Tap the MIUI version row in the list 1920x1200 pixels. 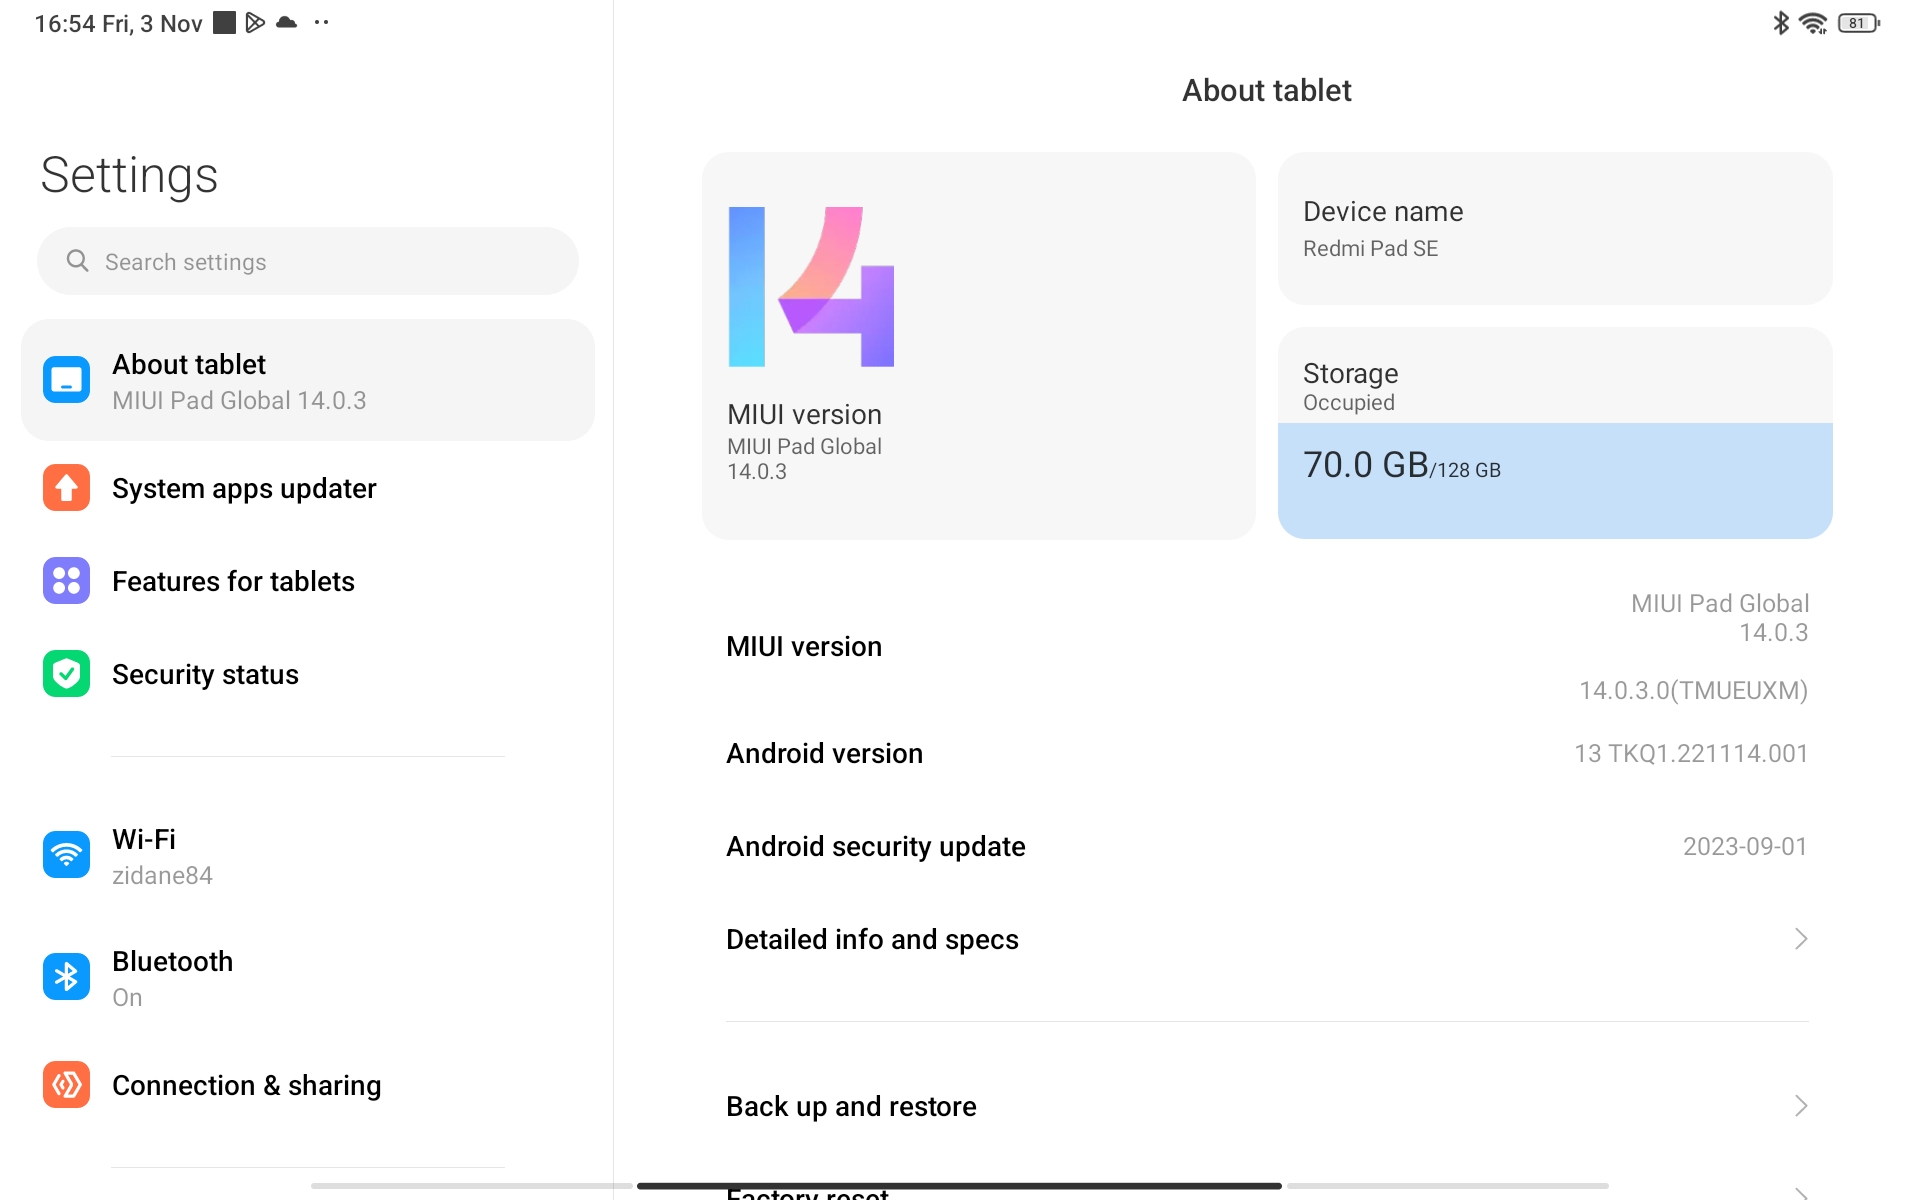pyautogui.click(x=1266, y=646)
